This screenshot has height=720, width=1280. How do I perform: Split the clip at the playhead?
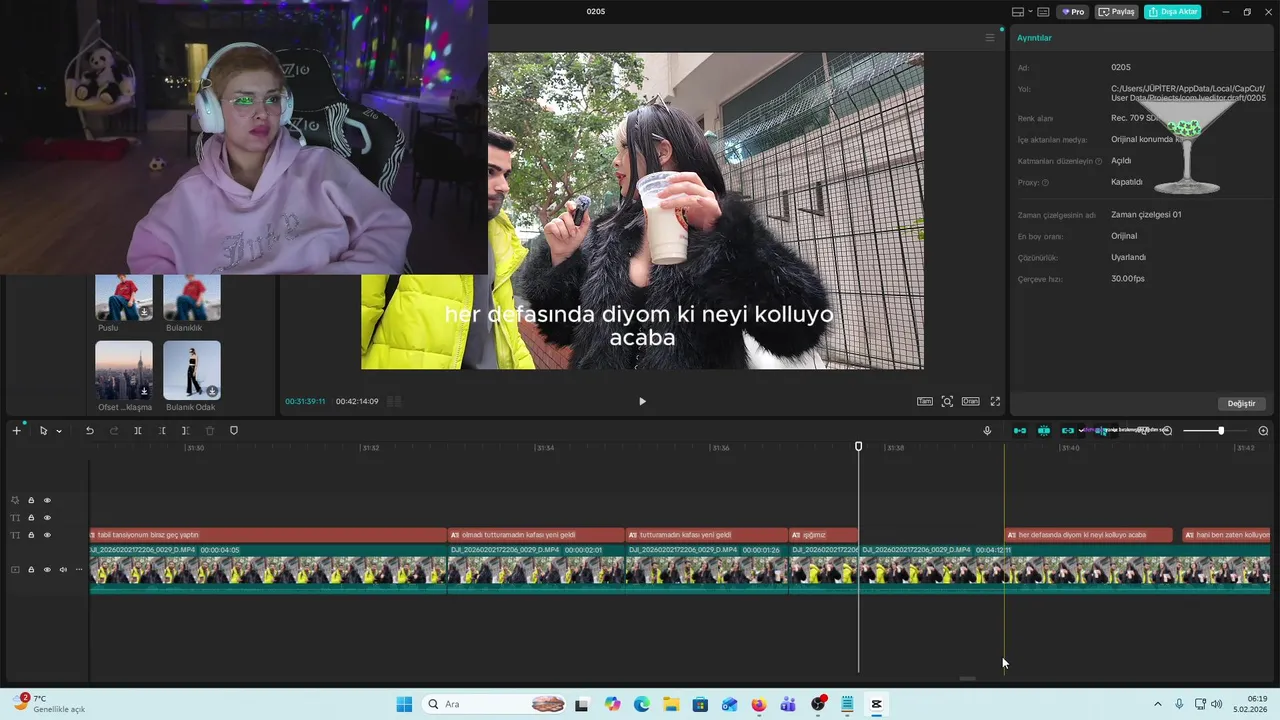click(137, 431)
